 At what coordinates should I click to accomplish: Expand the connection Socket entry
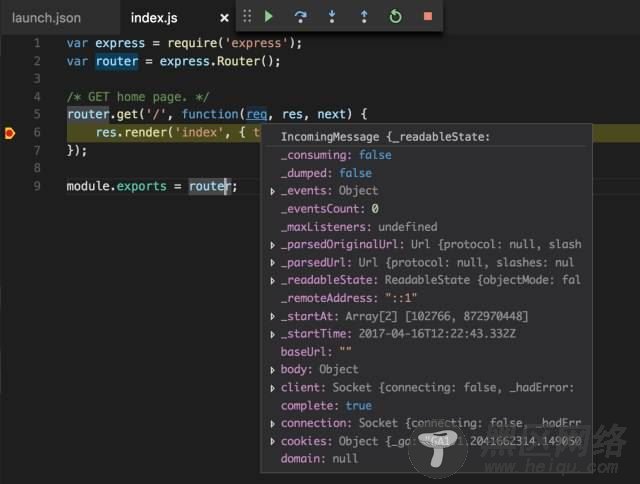272,424
